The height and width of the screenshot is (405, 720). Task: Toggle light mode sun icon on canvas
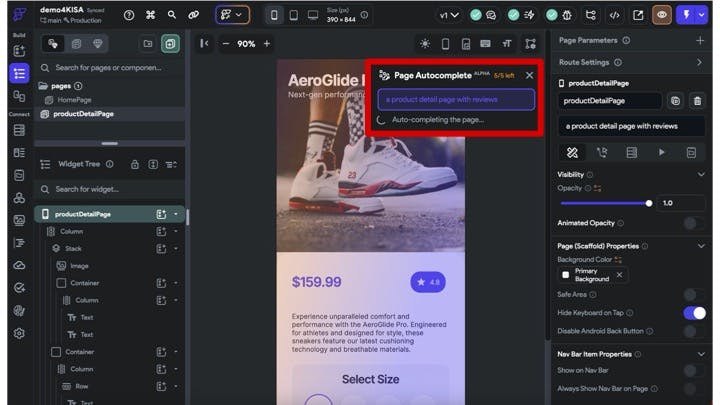click(425, 44)
